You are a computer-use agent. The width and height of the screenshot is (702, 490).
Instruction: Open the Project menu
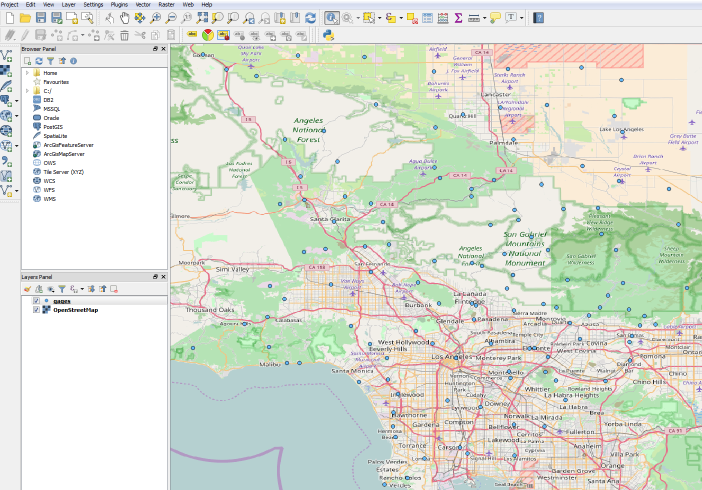(x=9, y=4)
